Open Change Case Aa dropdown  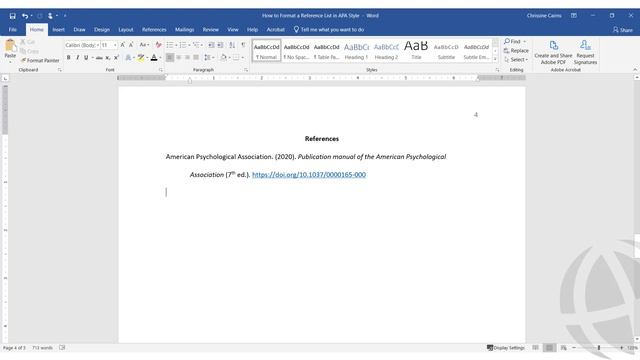144,45
